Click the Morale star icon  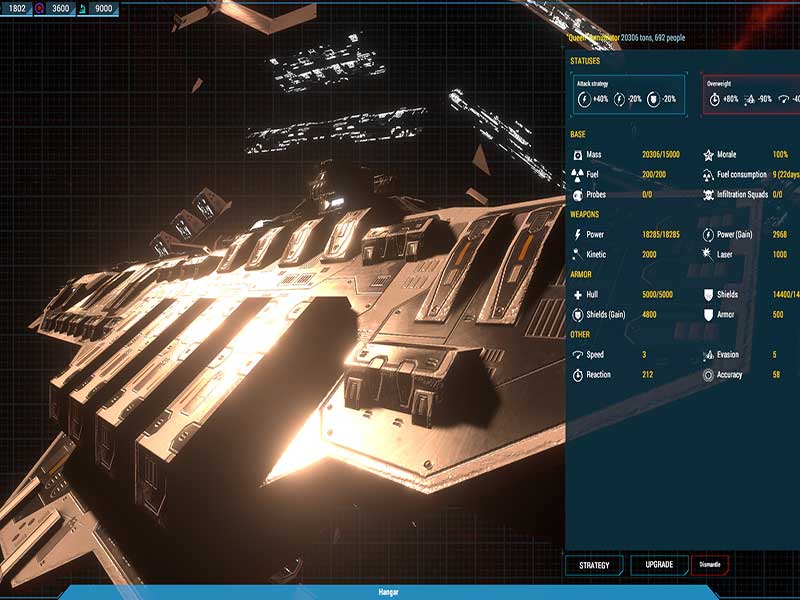pyautogui.click(x=708, y=156)
